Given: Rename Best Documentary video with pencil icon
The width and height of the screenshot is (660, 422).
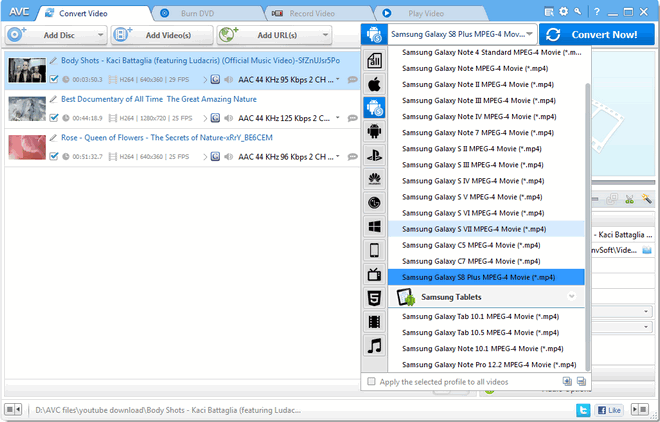Looking at the screenshot, I should pos(53,99).
